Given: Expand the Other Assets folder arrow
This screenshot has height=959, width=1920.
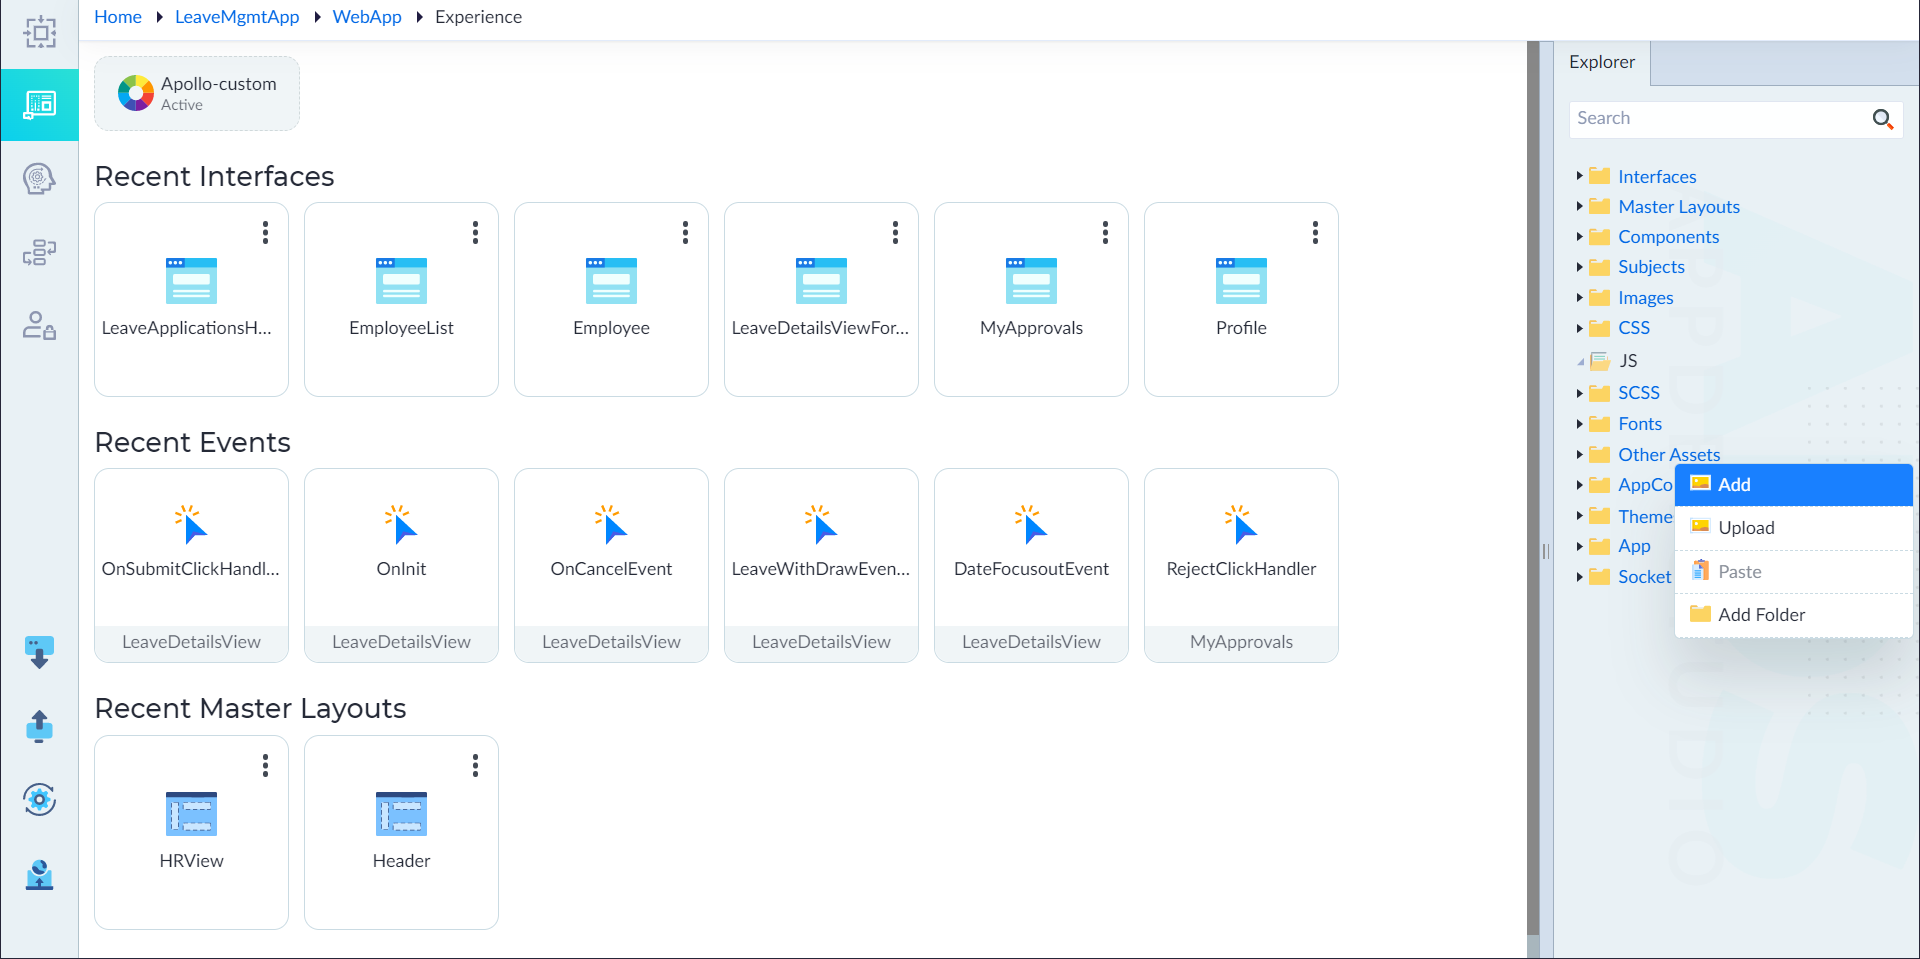Looking at the screenshot, I should [x=1579, y=454].
